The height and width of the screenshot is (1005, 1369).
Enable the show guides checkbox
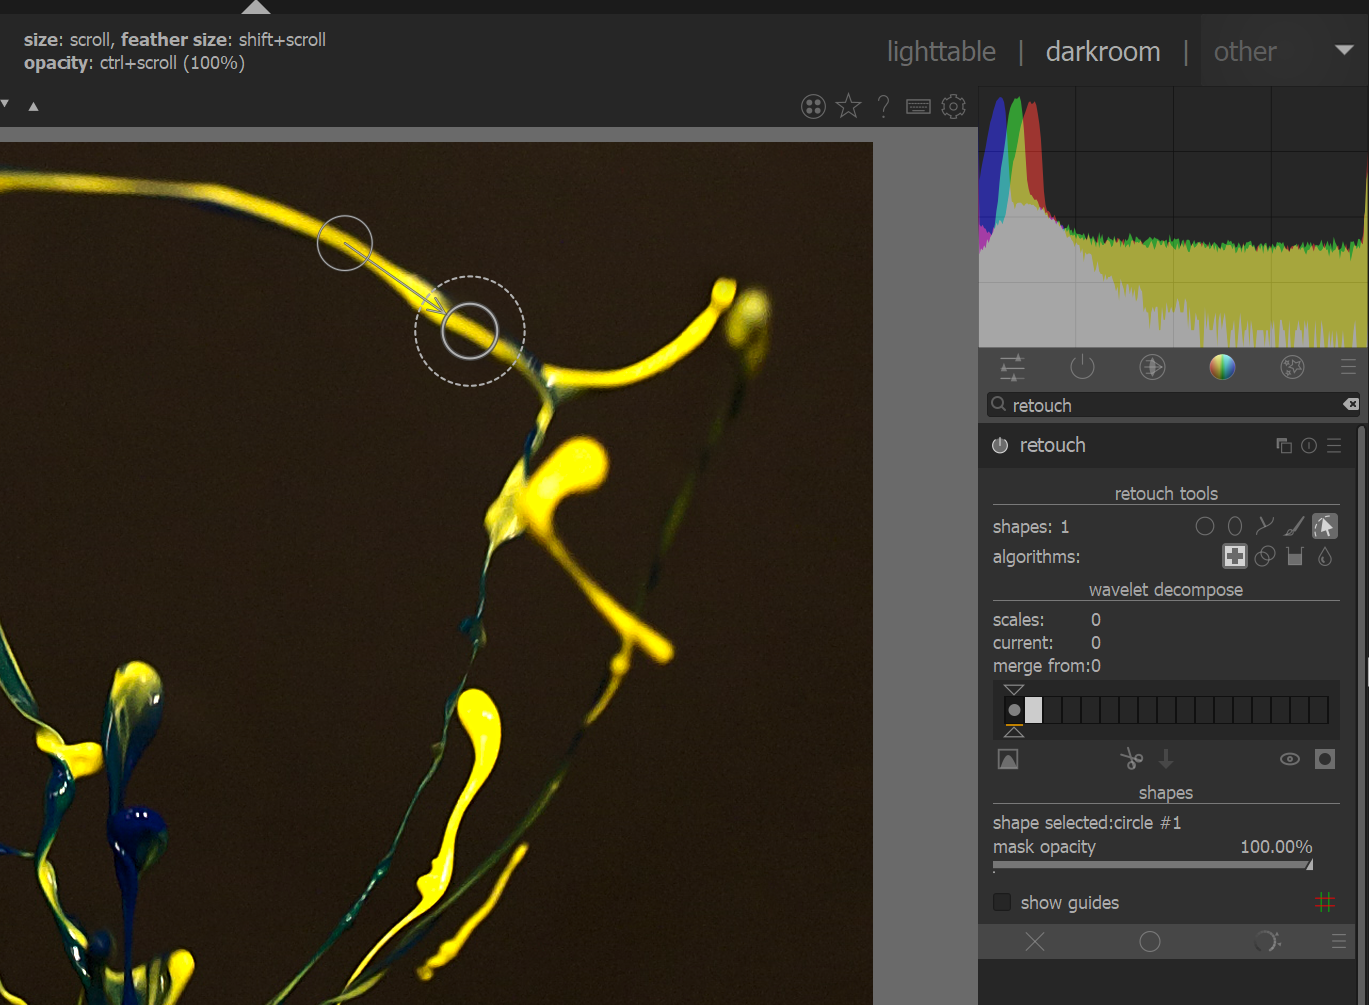[1002, 903]
